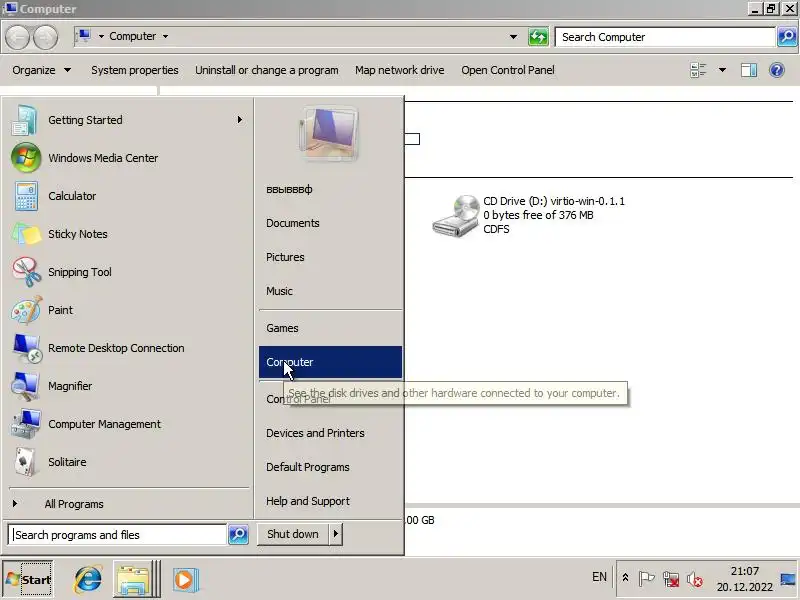The width and height of the screenshot is (800, 600).
Task: Expand the arrow after Computer in address bar
Action: pos(165,36)
